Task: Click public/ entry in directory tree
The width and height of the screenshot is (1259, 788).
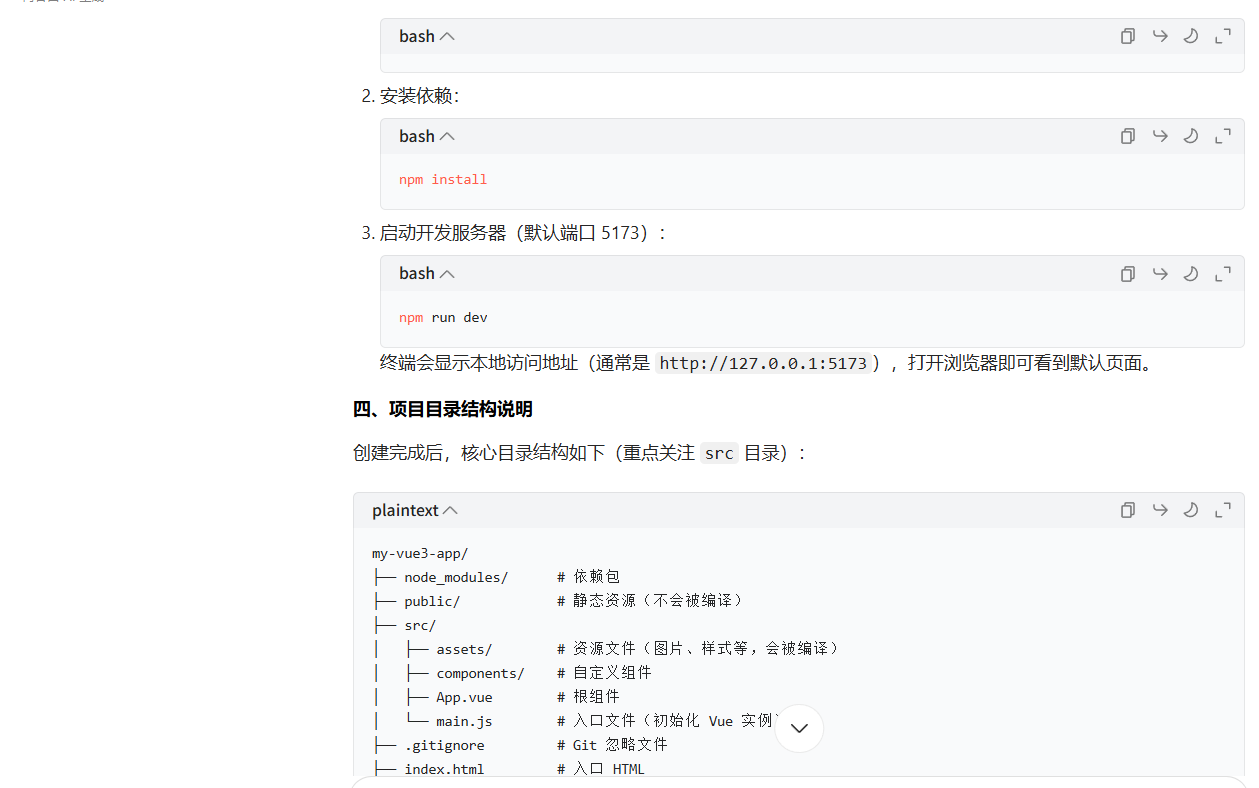Action: (x=432, y=601)
